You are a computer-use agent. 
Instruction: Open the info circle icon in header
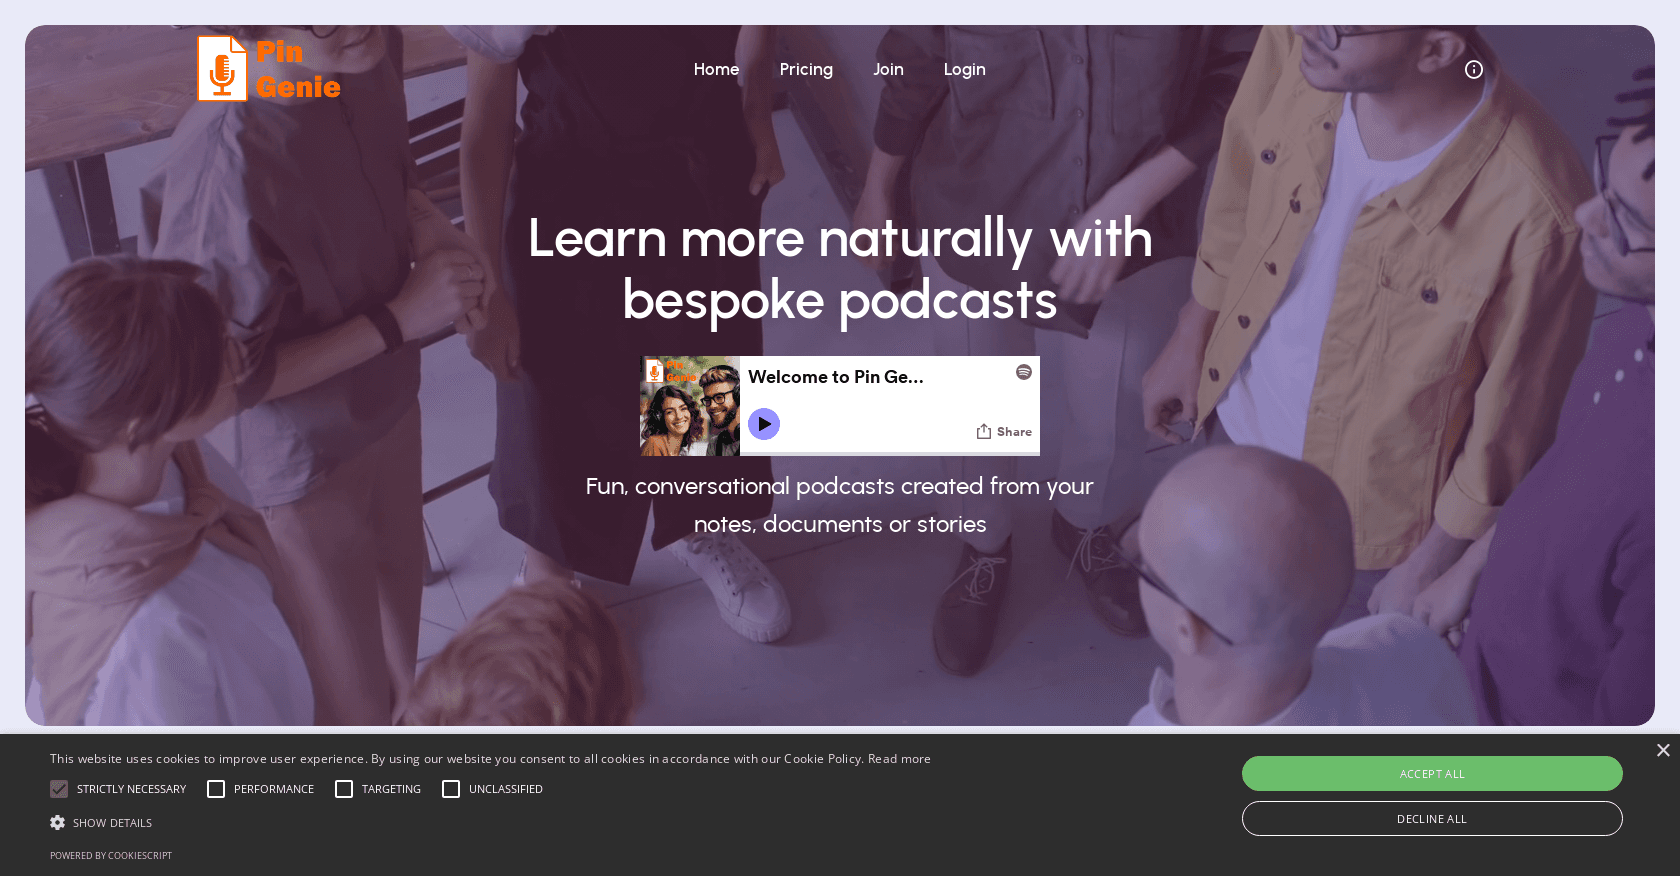pyautogui.click(x=1473, y=69)
